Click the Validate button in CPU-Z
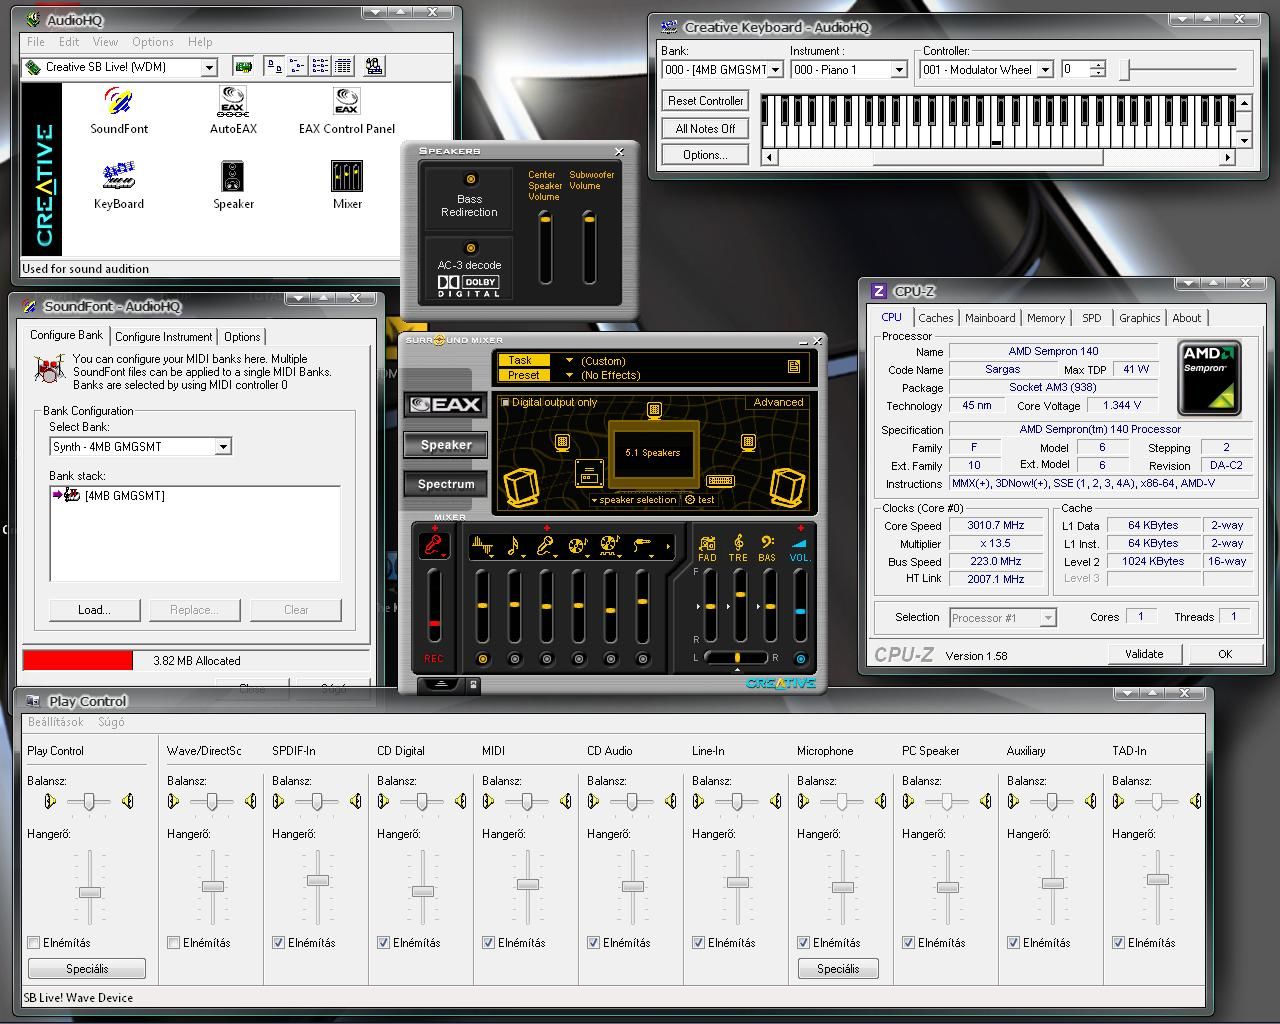 coord(1144,654)
